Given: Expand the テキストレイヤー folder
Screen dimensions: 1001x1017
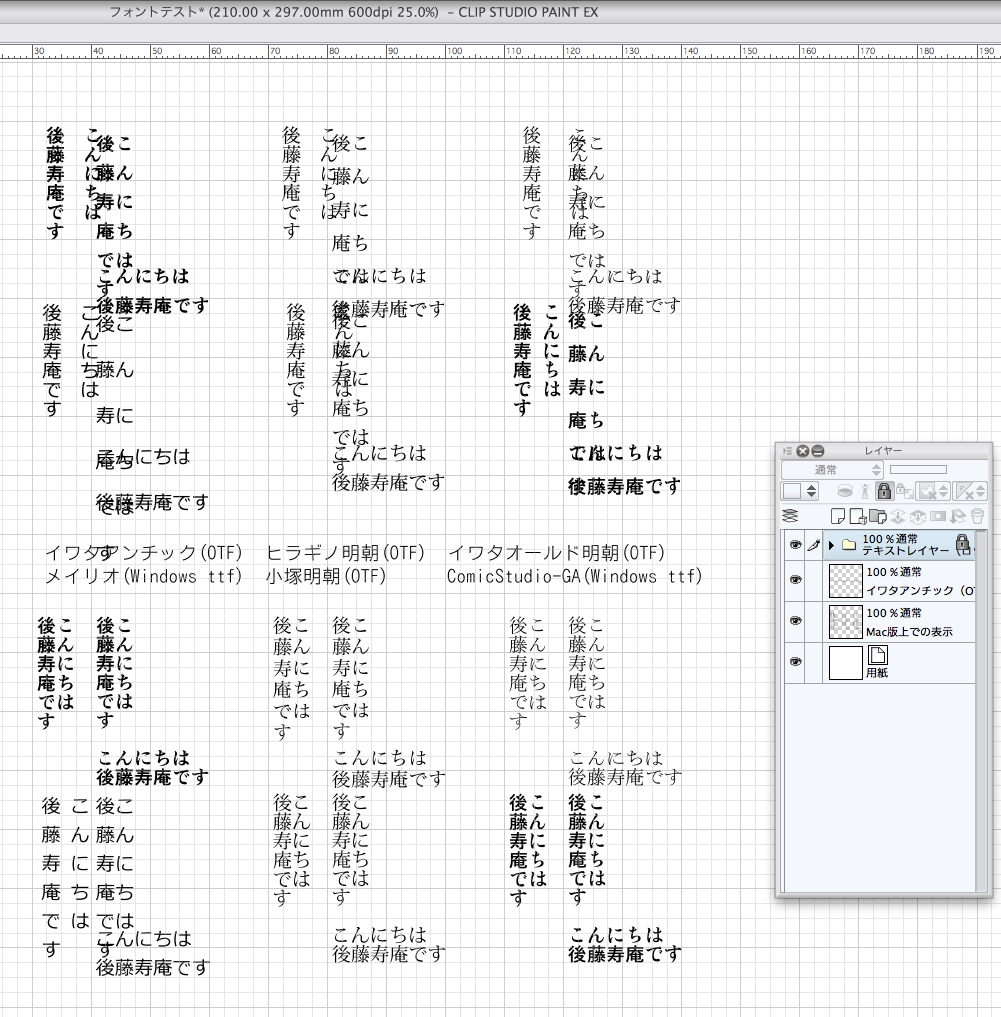Looking at the screenshot, I should (x=831, y=545).
